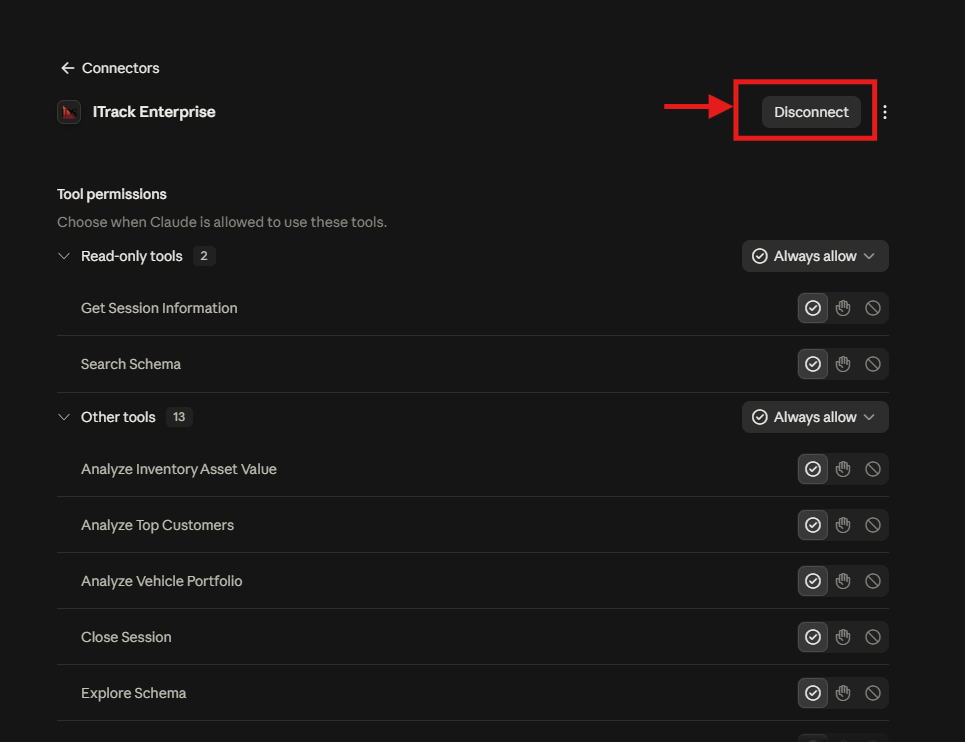Require approval for Explore Schema
This screenshot has width=965, height=742.
coord(843,693)
